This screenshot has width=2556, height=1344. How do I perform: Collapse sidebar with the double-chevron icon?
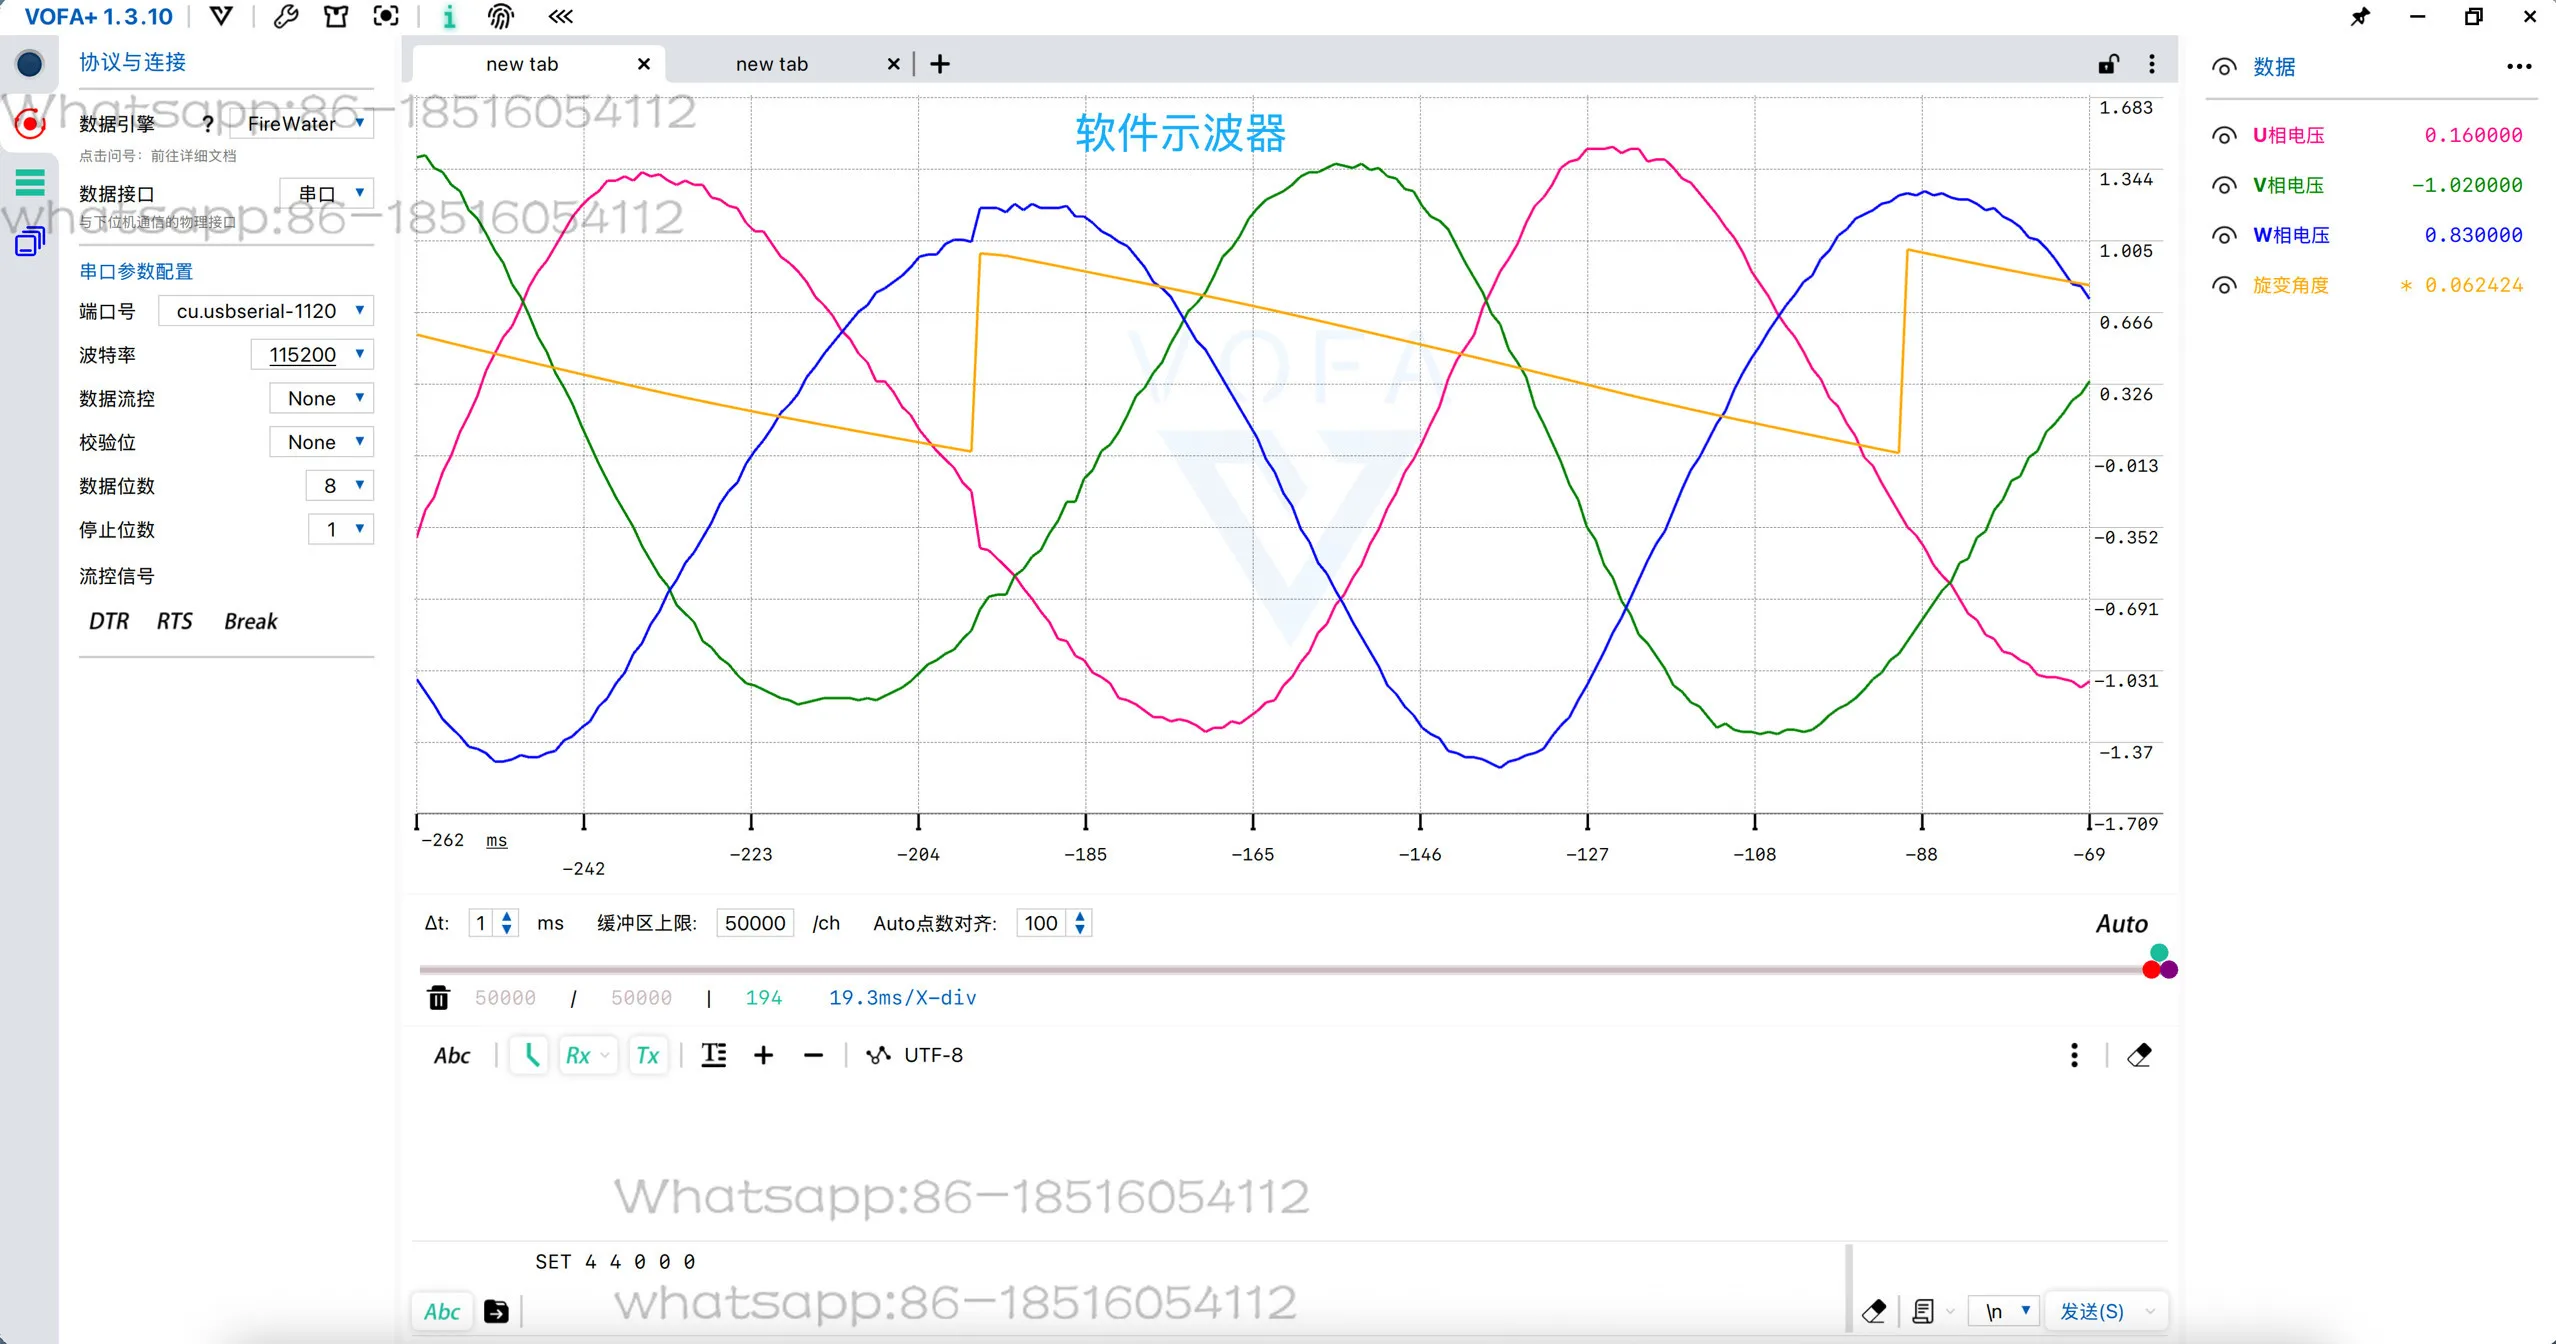coord(561,16)
